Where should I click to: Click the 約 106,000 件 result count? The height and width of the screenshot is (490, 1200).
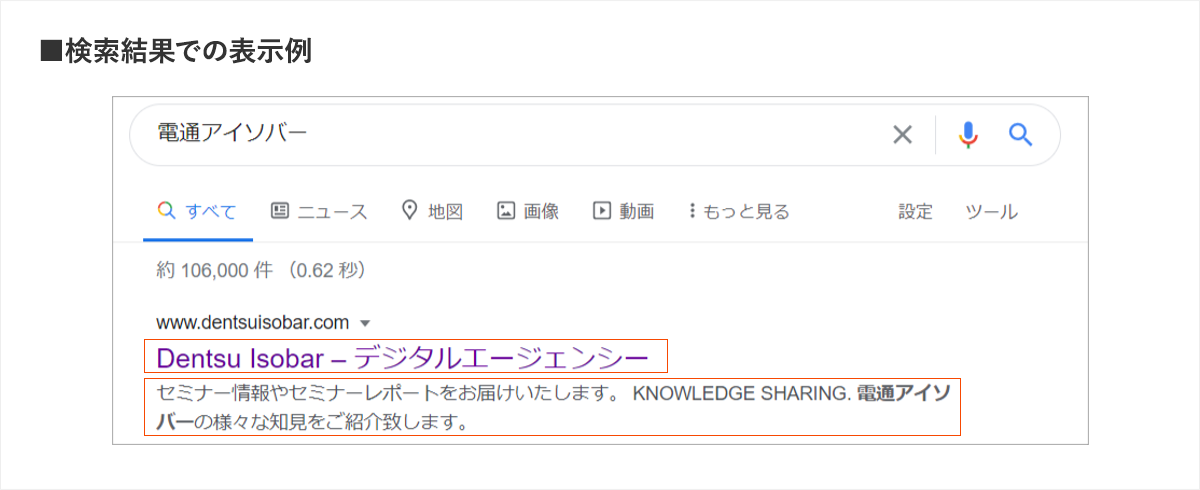(x=261, y=270)
